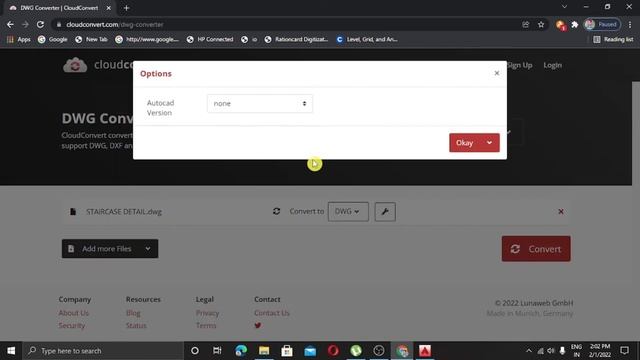
Task: Show hidden system tray icons
Action: pyautogui.click(x=529, y=351)
